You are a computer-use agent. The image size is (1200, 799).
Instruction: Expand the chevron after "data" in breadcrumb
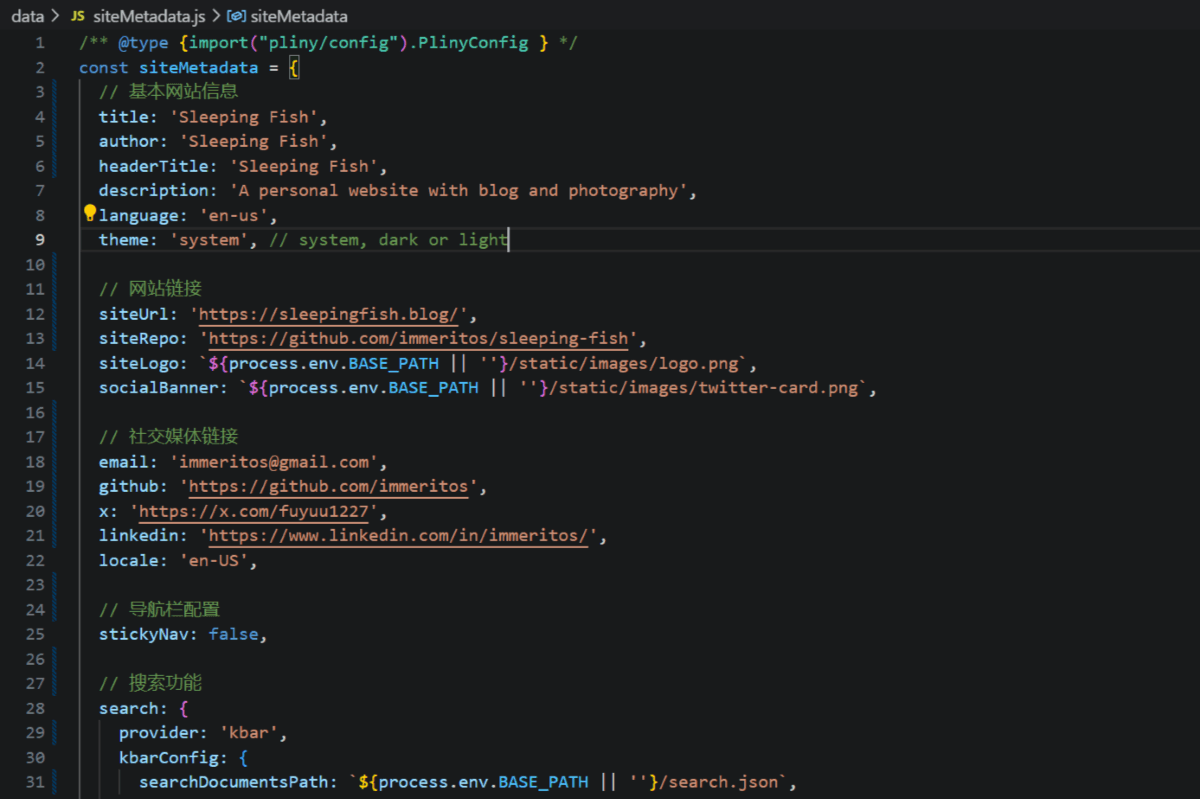[56, 16]
